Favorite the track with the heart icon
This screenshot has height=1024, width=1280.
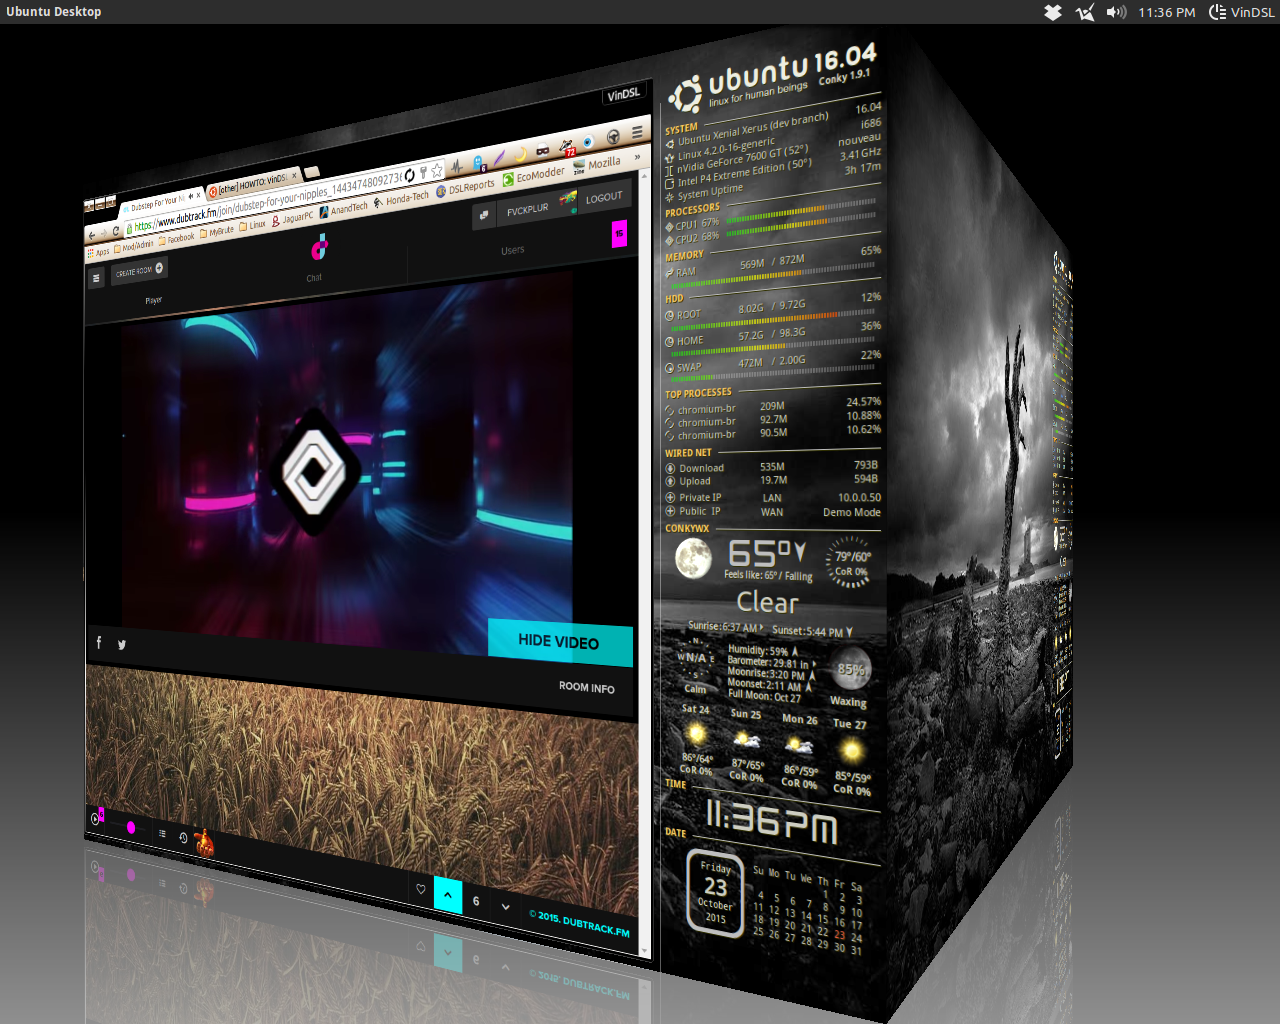click(x=421, y=889)
